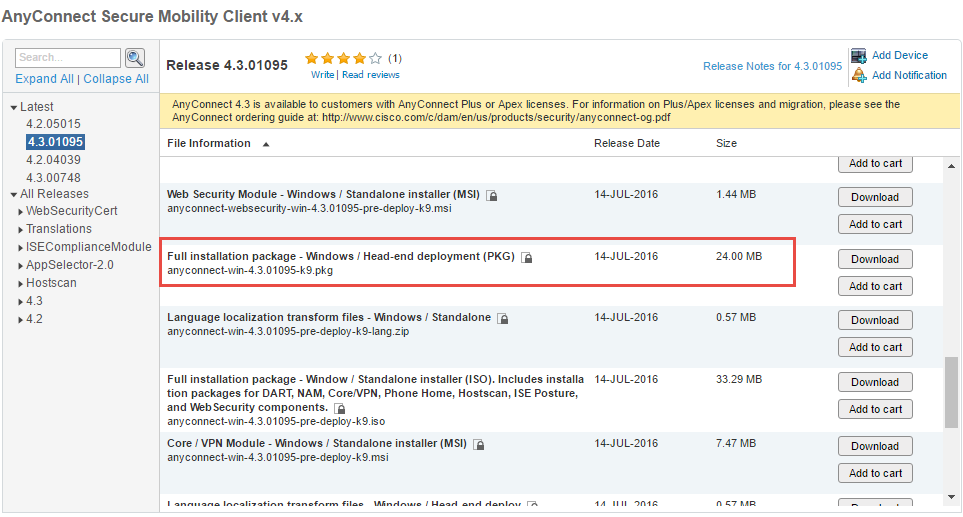Image resolution: width=963 pixels, height=517 pixels.
Task: Add Standalone installer ISO to cart
Action: [875, 409]
